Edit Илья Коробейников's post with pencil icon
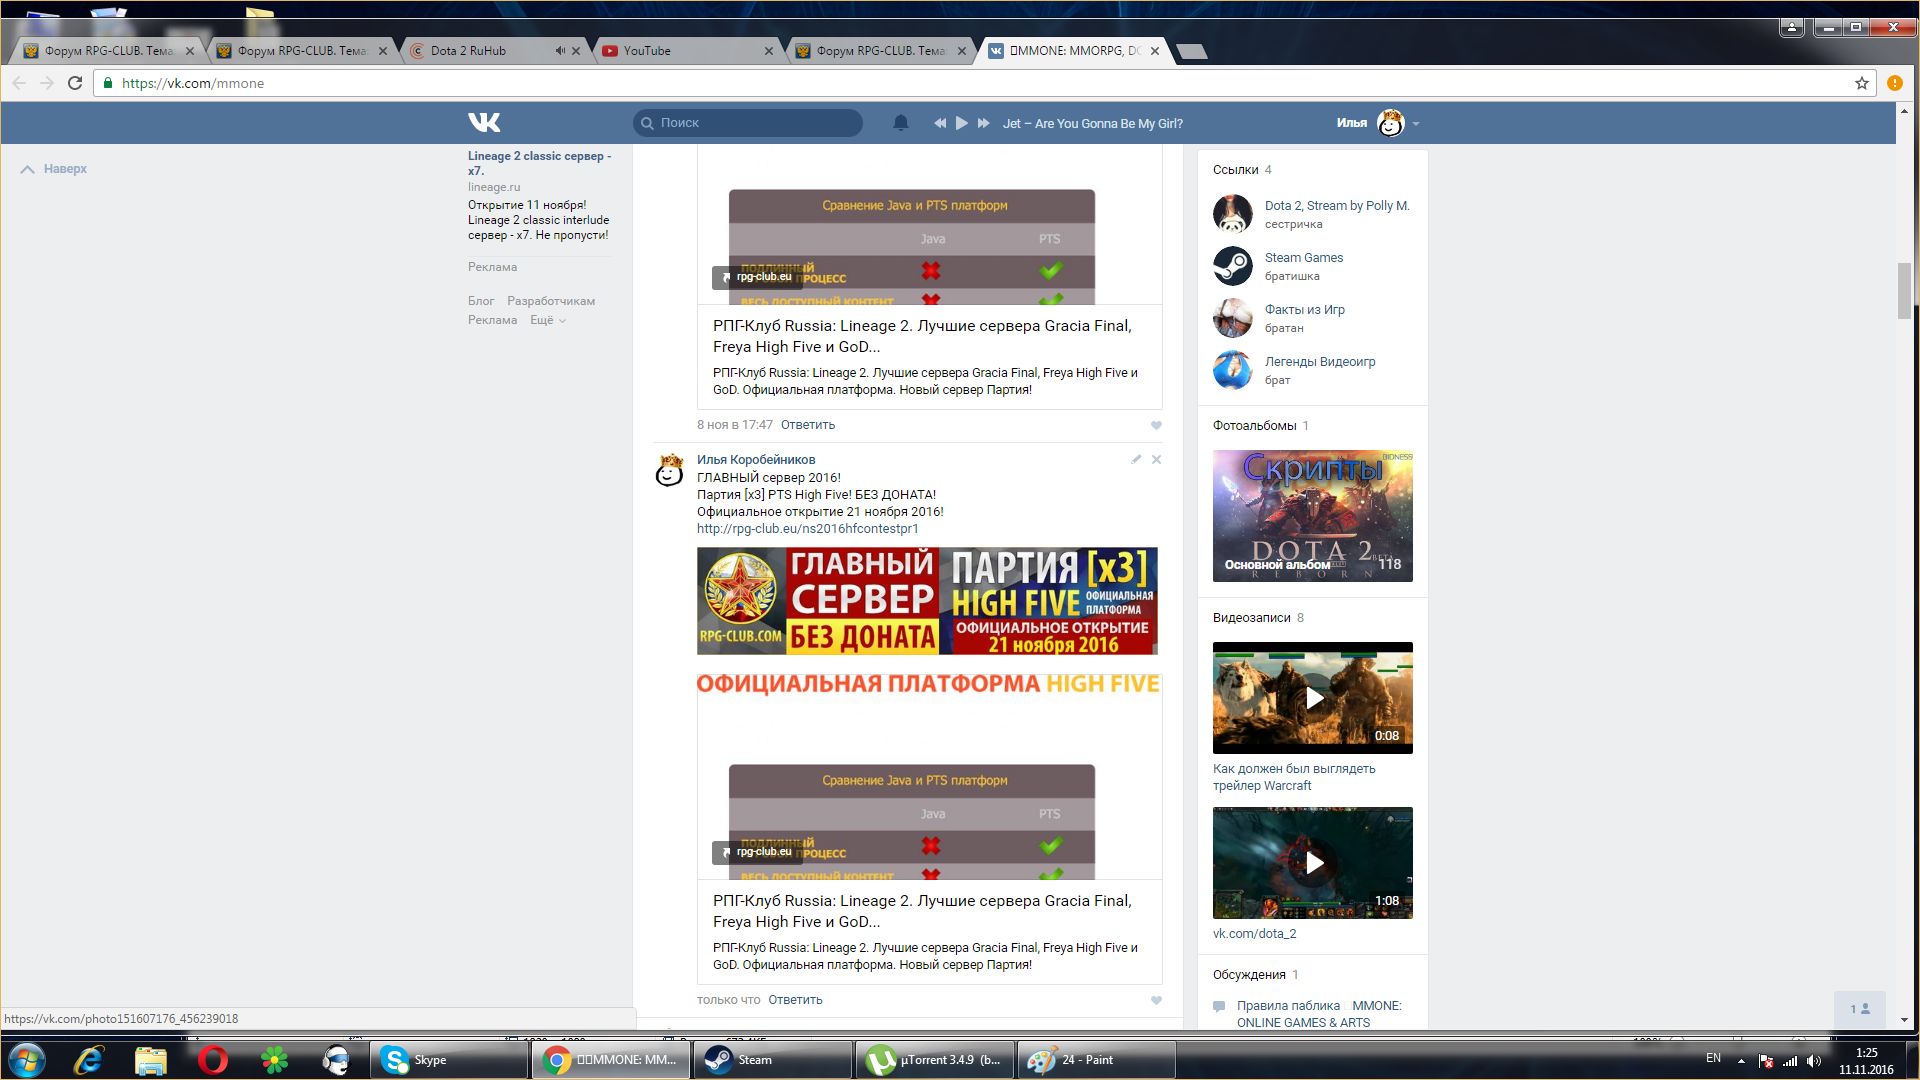1920x1080 pixels. click(x=1135, y=460)
